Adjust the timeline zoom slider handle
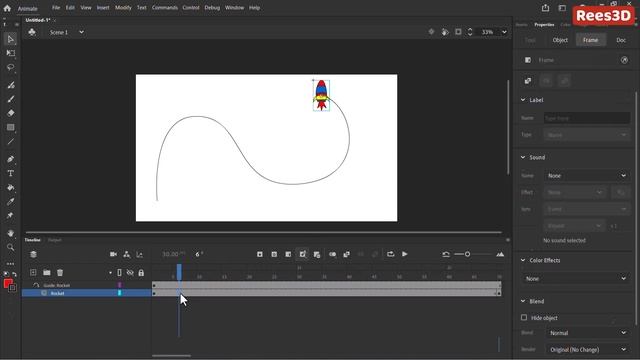This screenshot has width=640, height=360. (467, 254)
